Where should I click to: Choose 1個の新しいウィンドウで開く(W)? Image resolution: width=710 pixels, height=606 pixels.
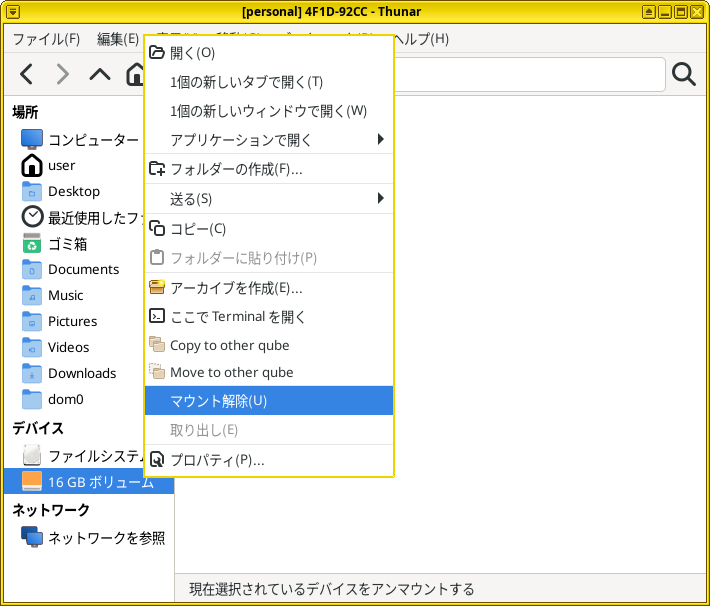point(269,111)
